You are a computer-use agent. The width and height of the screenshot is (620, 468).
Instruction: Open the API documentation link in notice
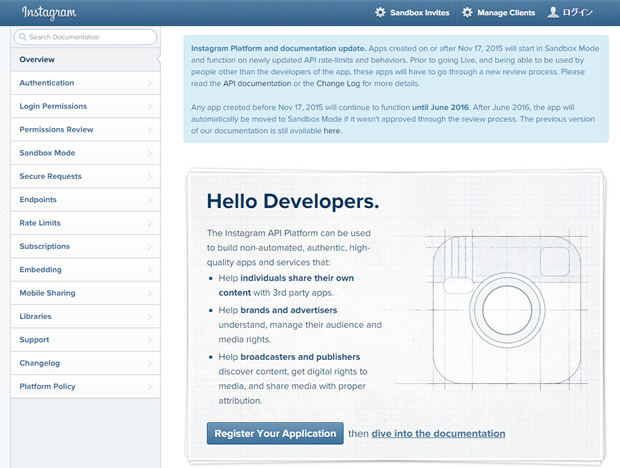257,83
